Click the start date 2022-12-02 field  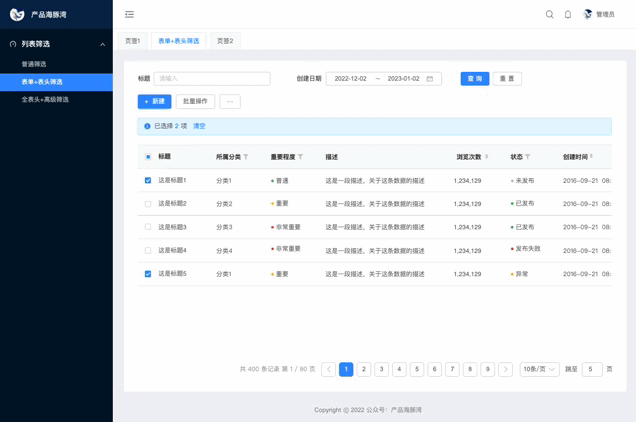pyautogui.click(x=350, y=79)
